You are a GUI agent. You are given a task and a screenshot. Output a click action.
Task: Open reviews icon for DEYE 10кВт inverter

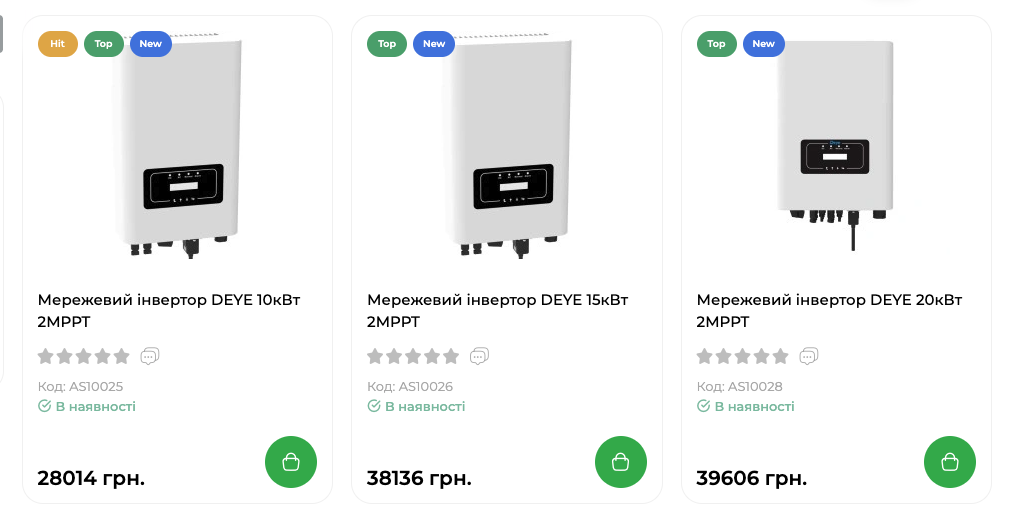point(150,356)
